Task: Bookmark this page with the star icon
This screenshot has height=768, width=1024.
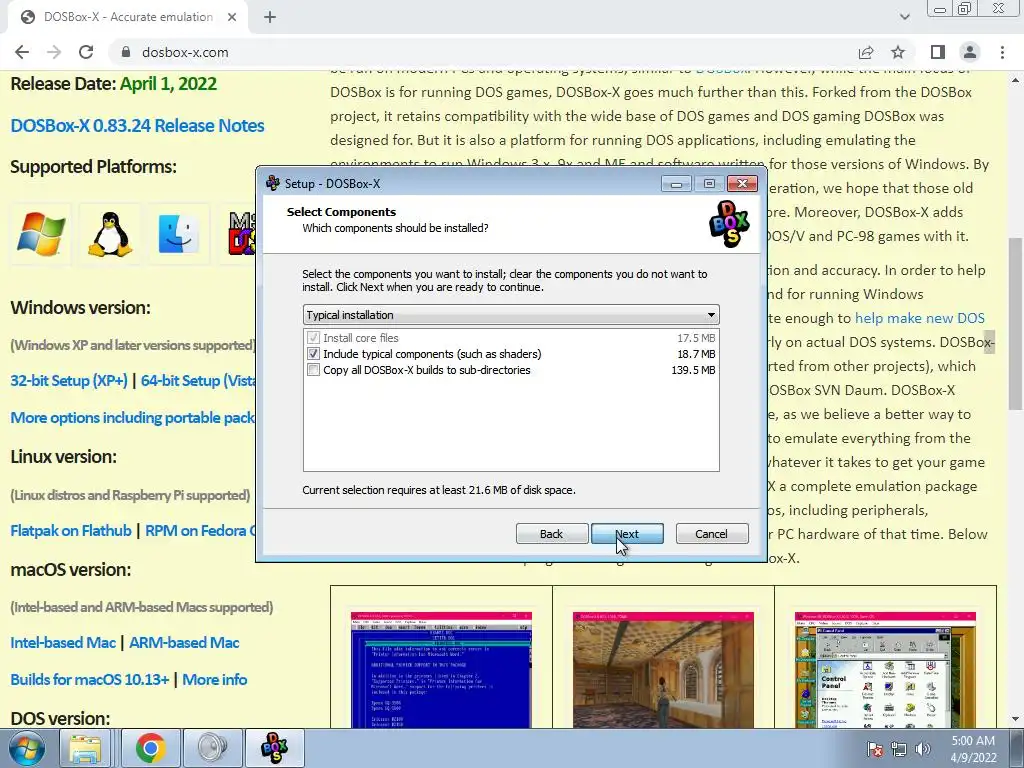Action: (898, 52)
